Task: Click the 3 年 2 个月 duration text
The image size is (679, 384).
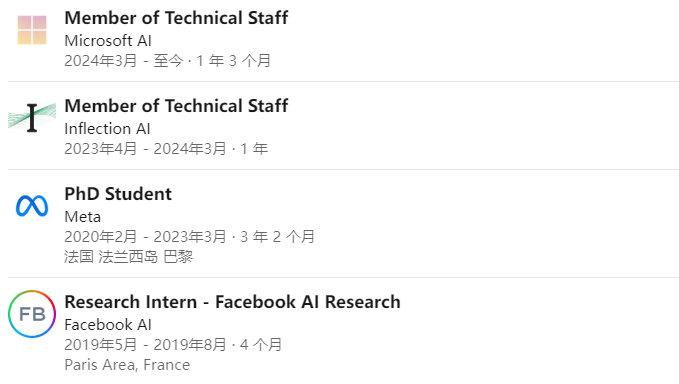Action: point(278,237)
